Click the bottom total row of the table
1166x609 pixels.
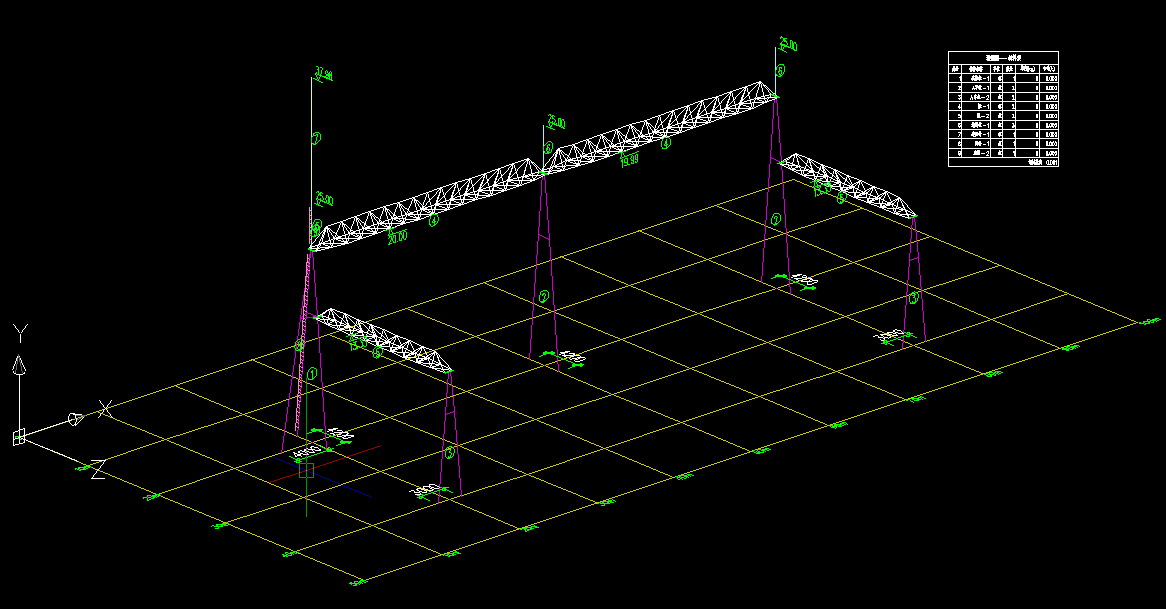click(x=1003, y=162)
